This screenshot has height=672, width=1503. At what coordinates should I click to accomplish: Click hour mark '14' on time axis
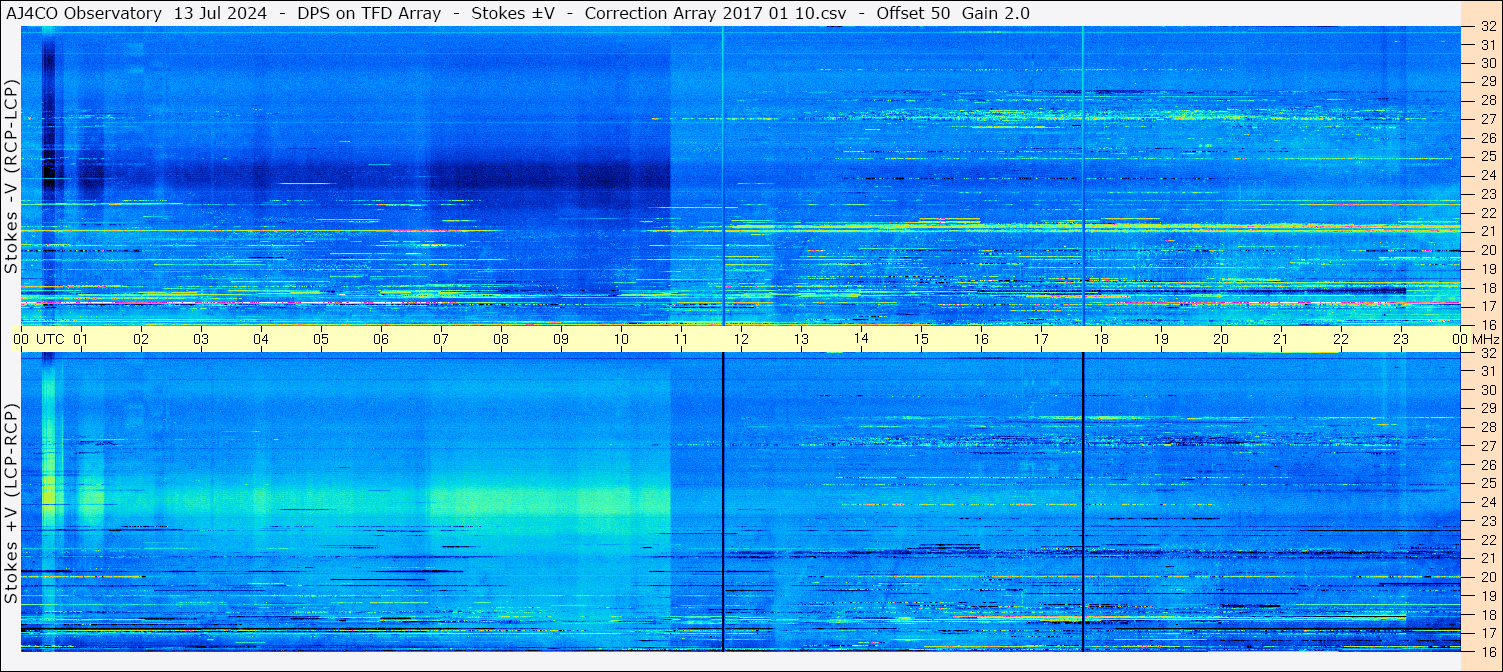(861, 339)
